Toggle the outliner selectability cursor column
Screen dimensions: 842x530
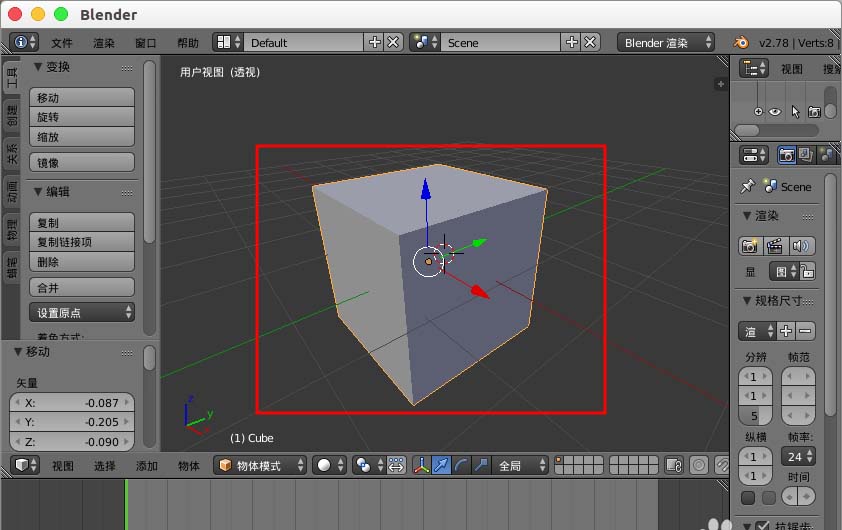coord(795,112)
